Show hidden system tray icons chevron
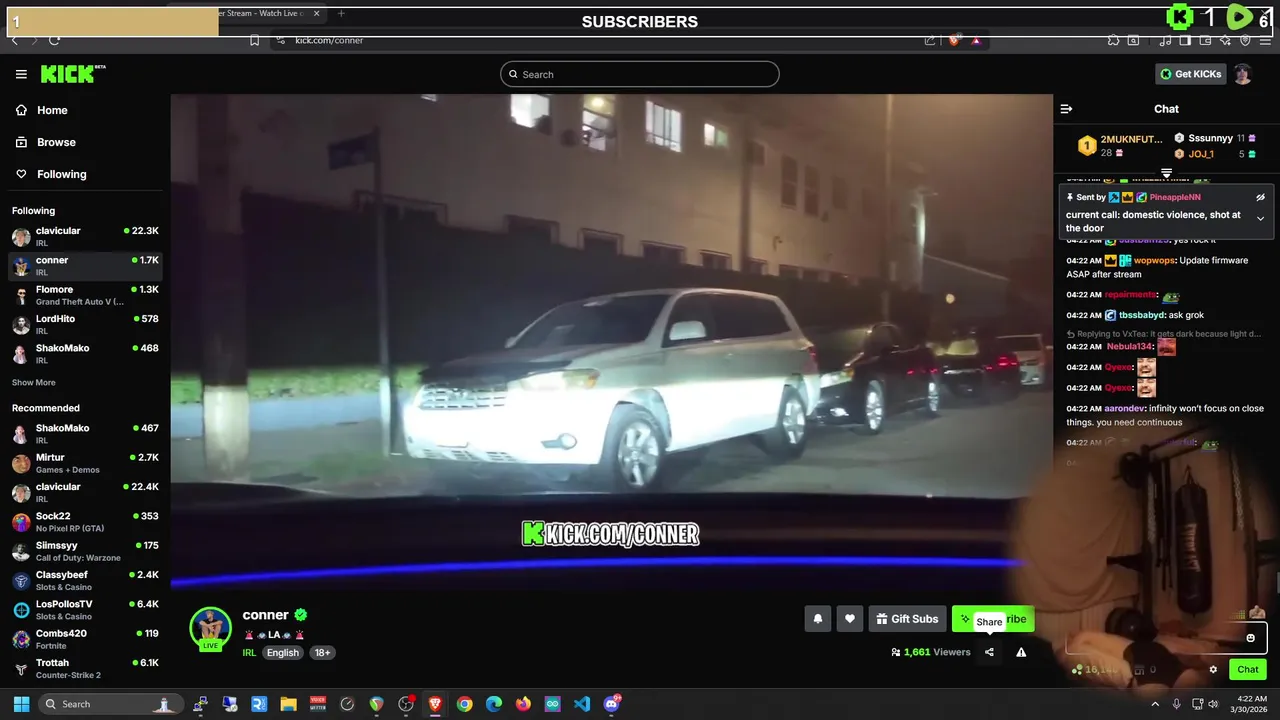 pos(1155,704)
